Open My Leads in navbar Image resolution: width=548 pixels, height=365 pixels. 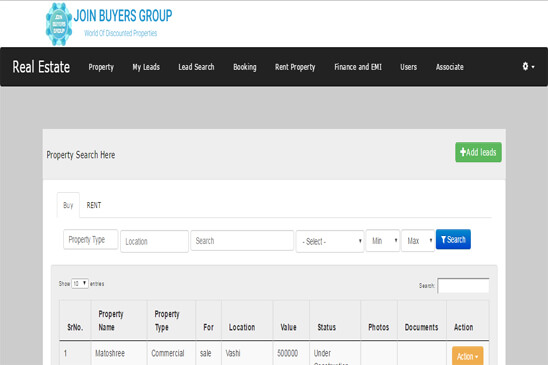pyautogui.click(x=146, y=67)
